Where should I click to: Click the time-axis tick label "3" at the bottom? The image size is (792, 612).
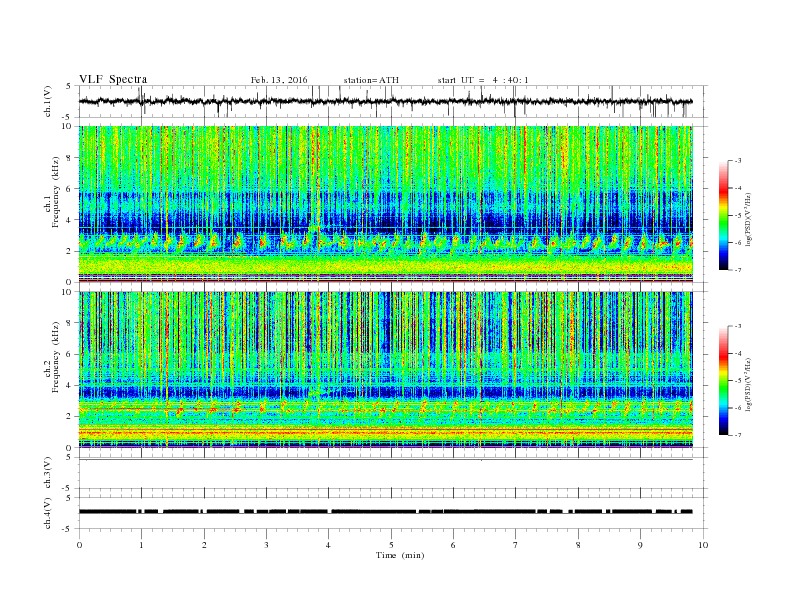click(x=267, y=545)
